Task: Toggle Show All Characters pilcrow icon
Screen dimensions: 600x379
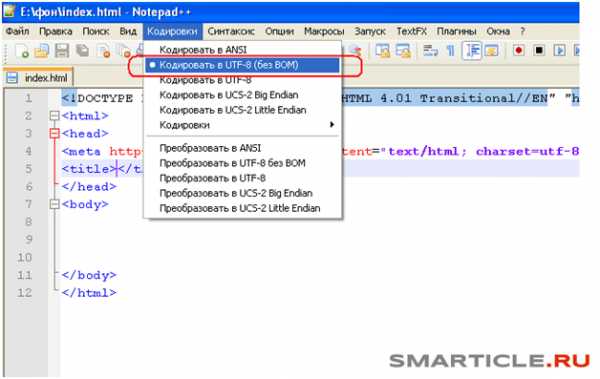Action: [x=451, y=51]
